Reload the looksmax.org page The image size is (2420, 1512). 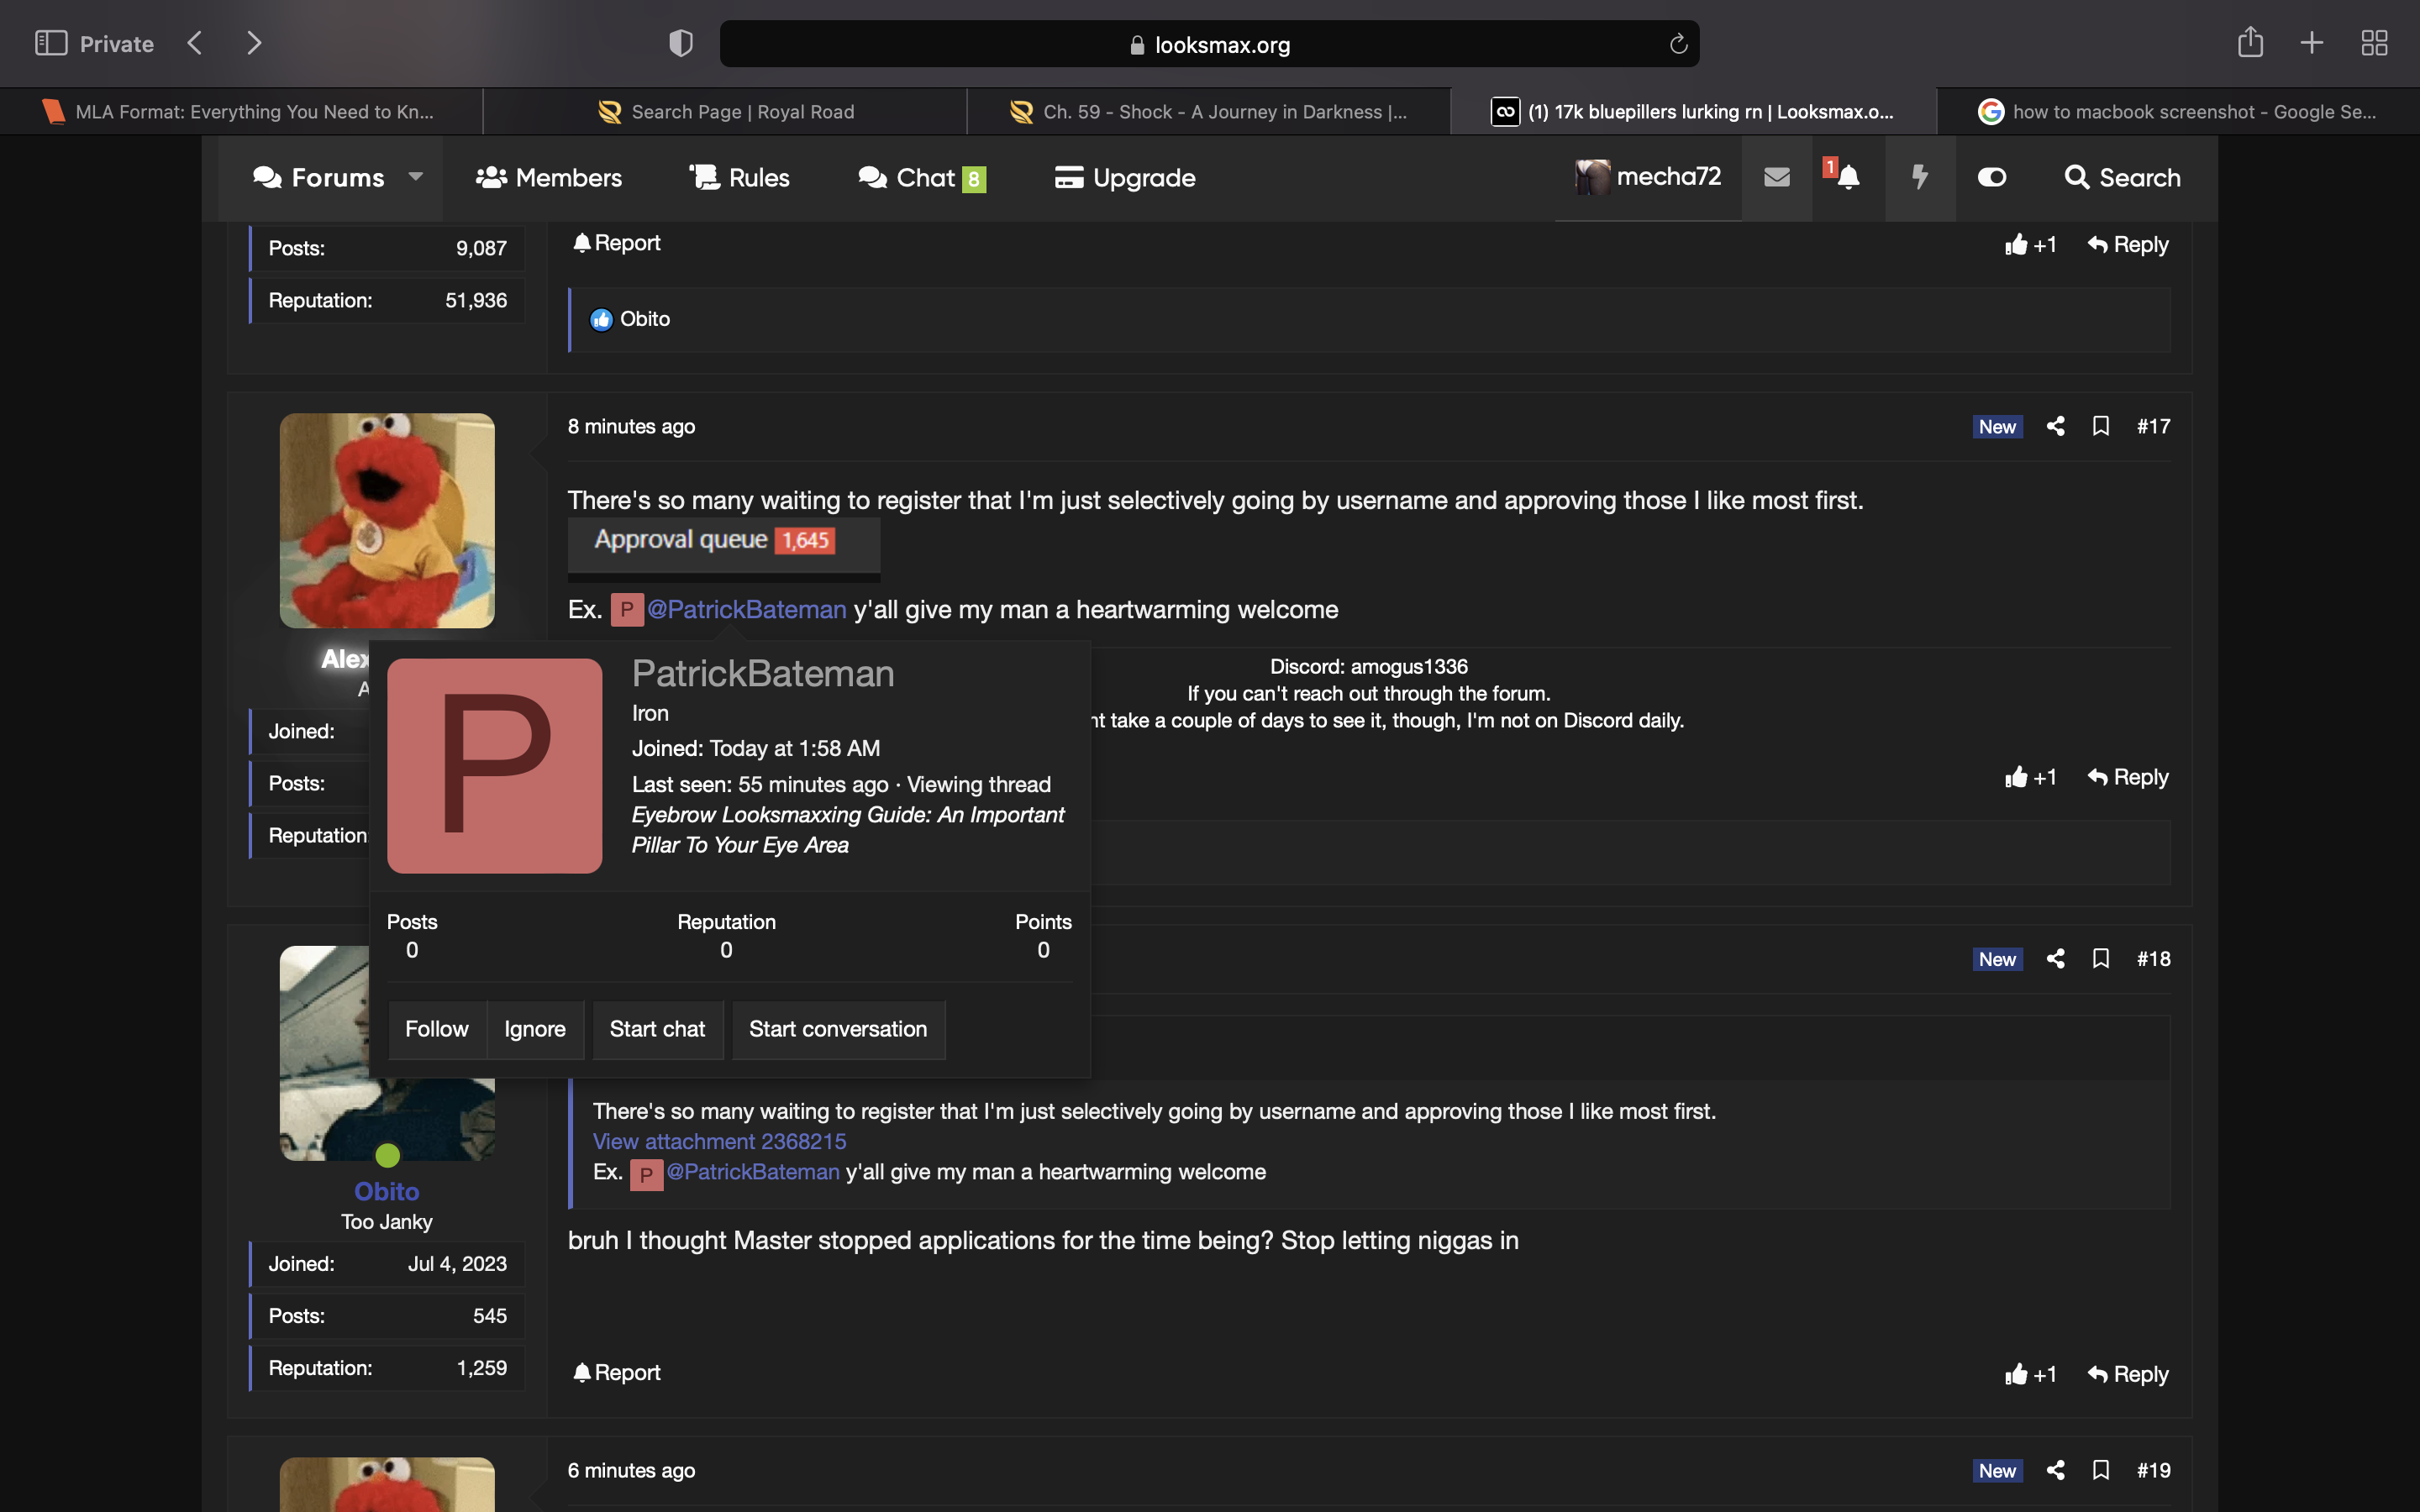coord(1678,44)
